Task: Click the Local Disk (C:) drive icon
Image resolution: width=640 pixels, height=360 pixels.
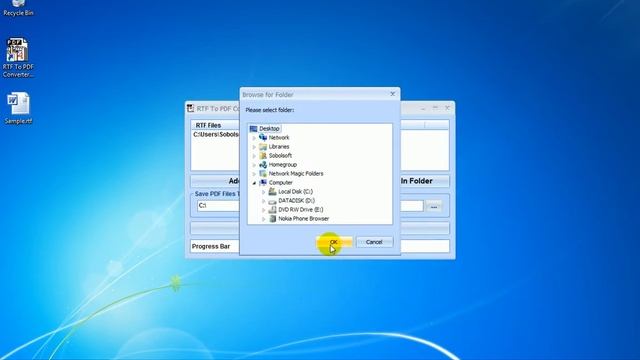Action: coord(272,191)
